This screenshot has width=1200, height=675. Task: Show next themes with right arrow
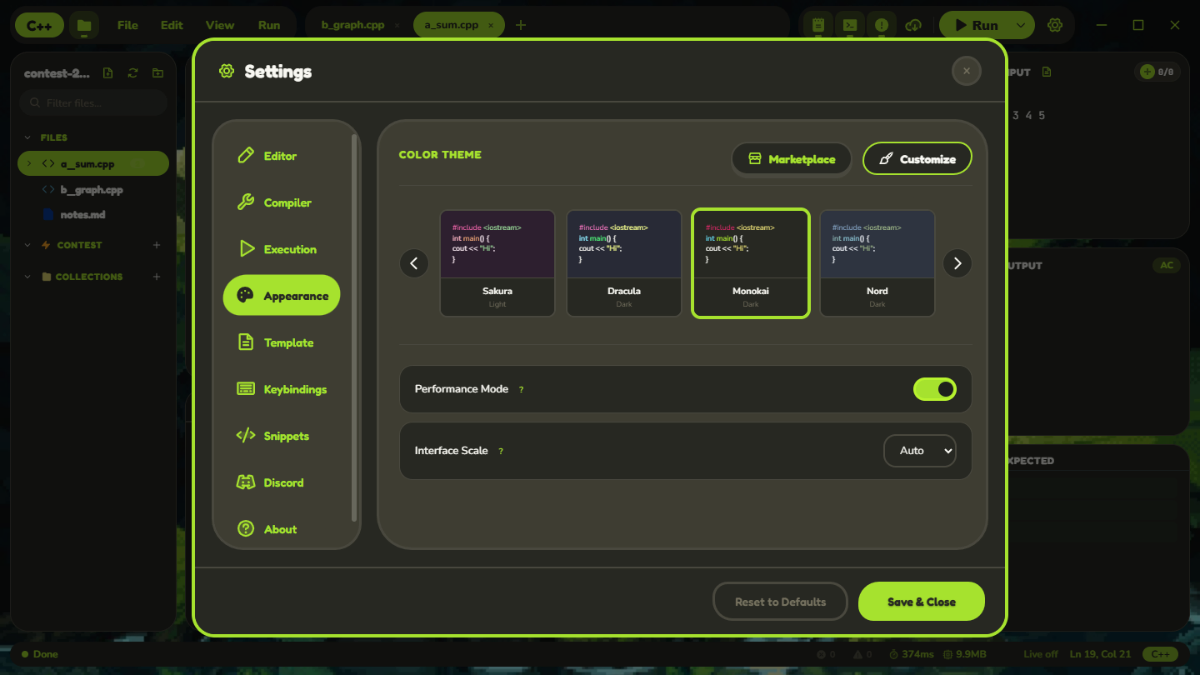[957, 263]
